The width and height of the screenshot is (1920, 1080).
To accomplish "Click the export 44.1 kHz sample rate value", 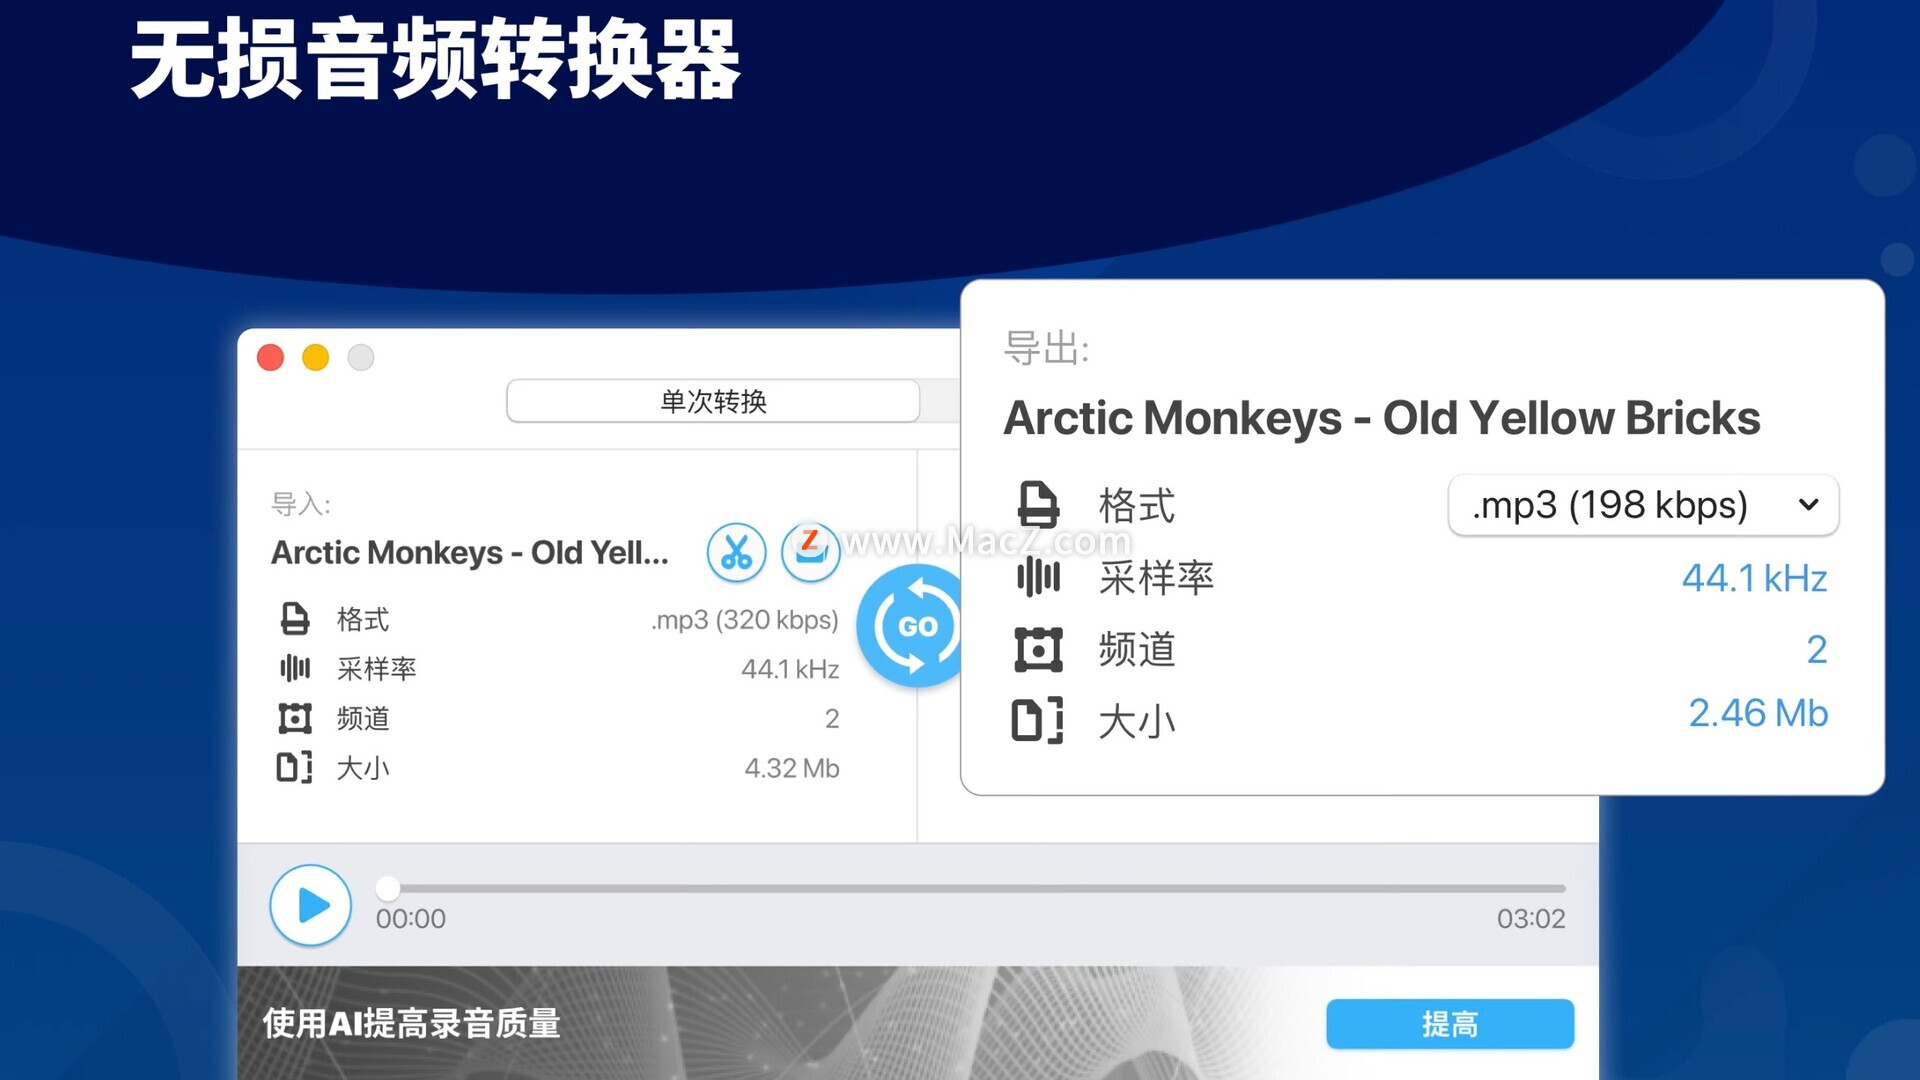I will coord(1754,578).
